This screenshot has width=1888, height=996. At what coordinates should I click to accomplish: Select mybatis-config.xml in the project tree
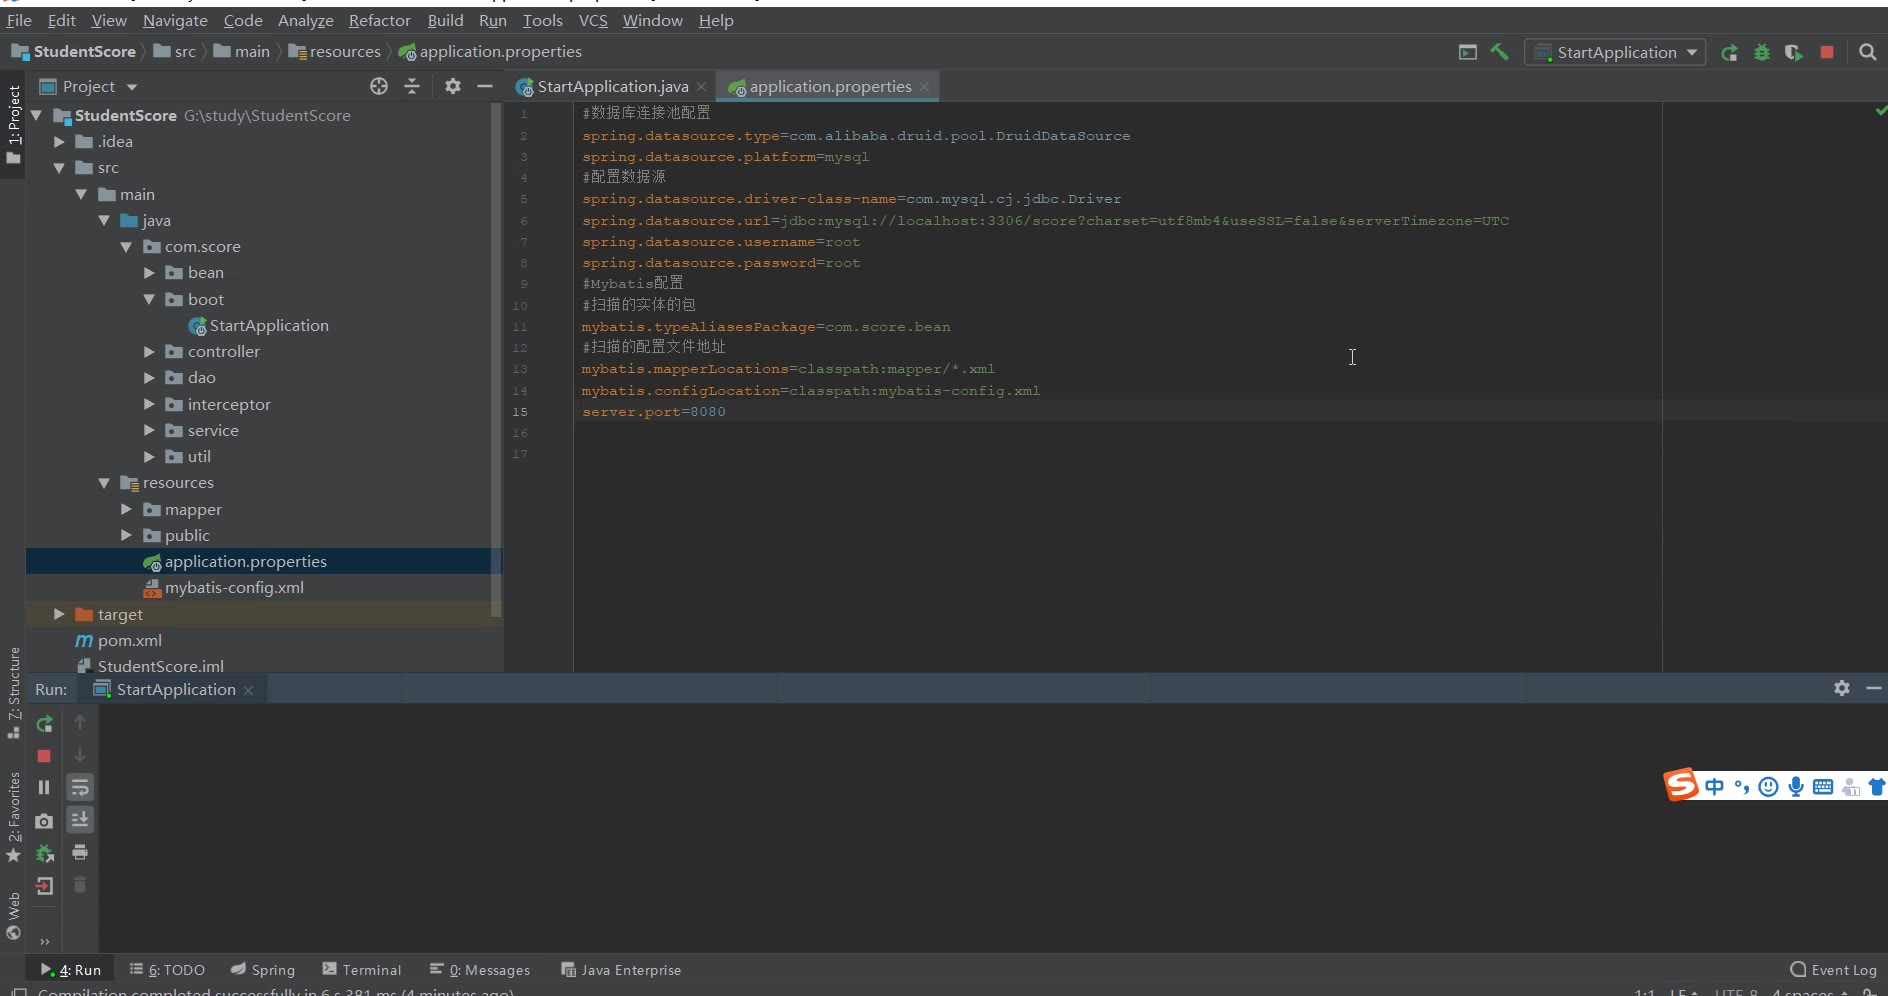point(234,588)
